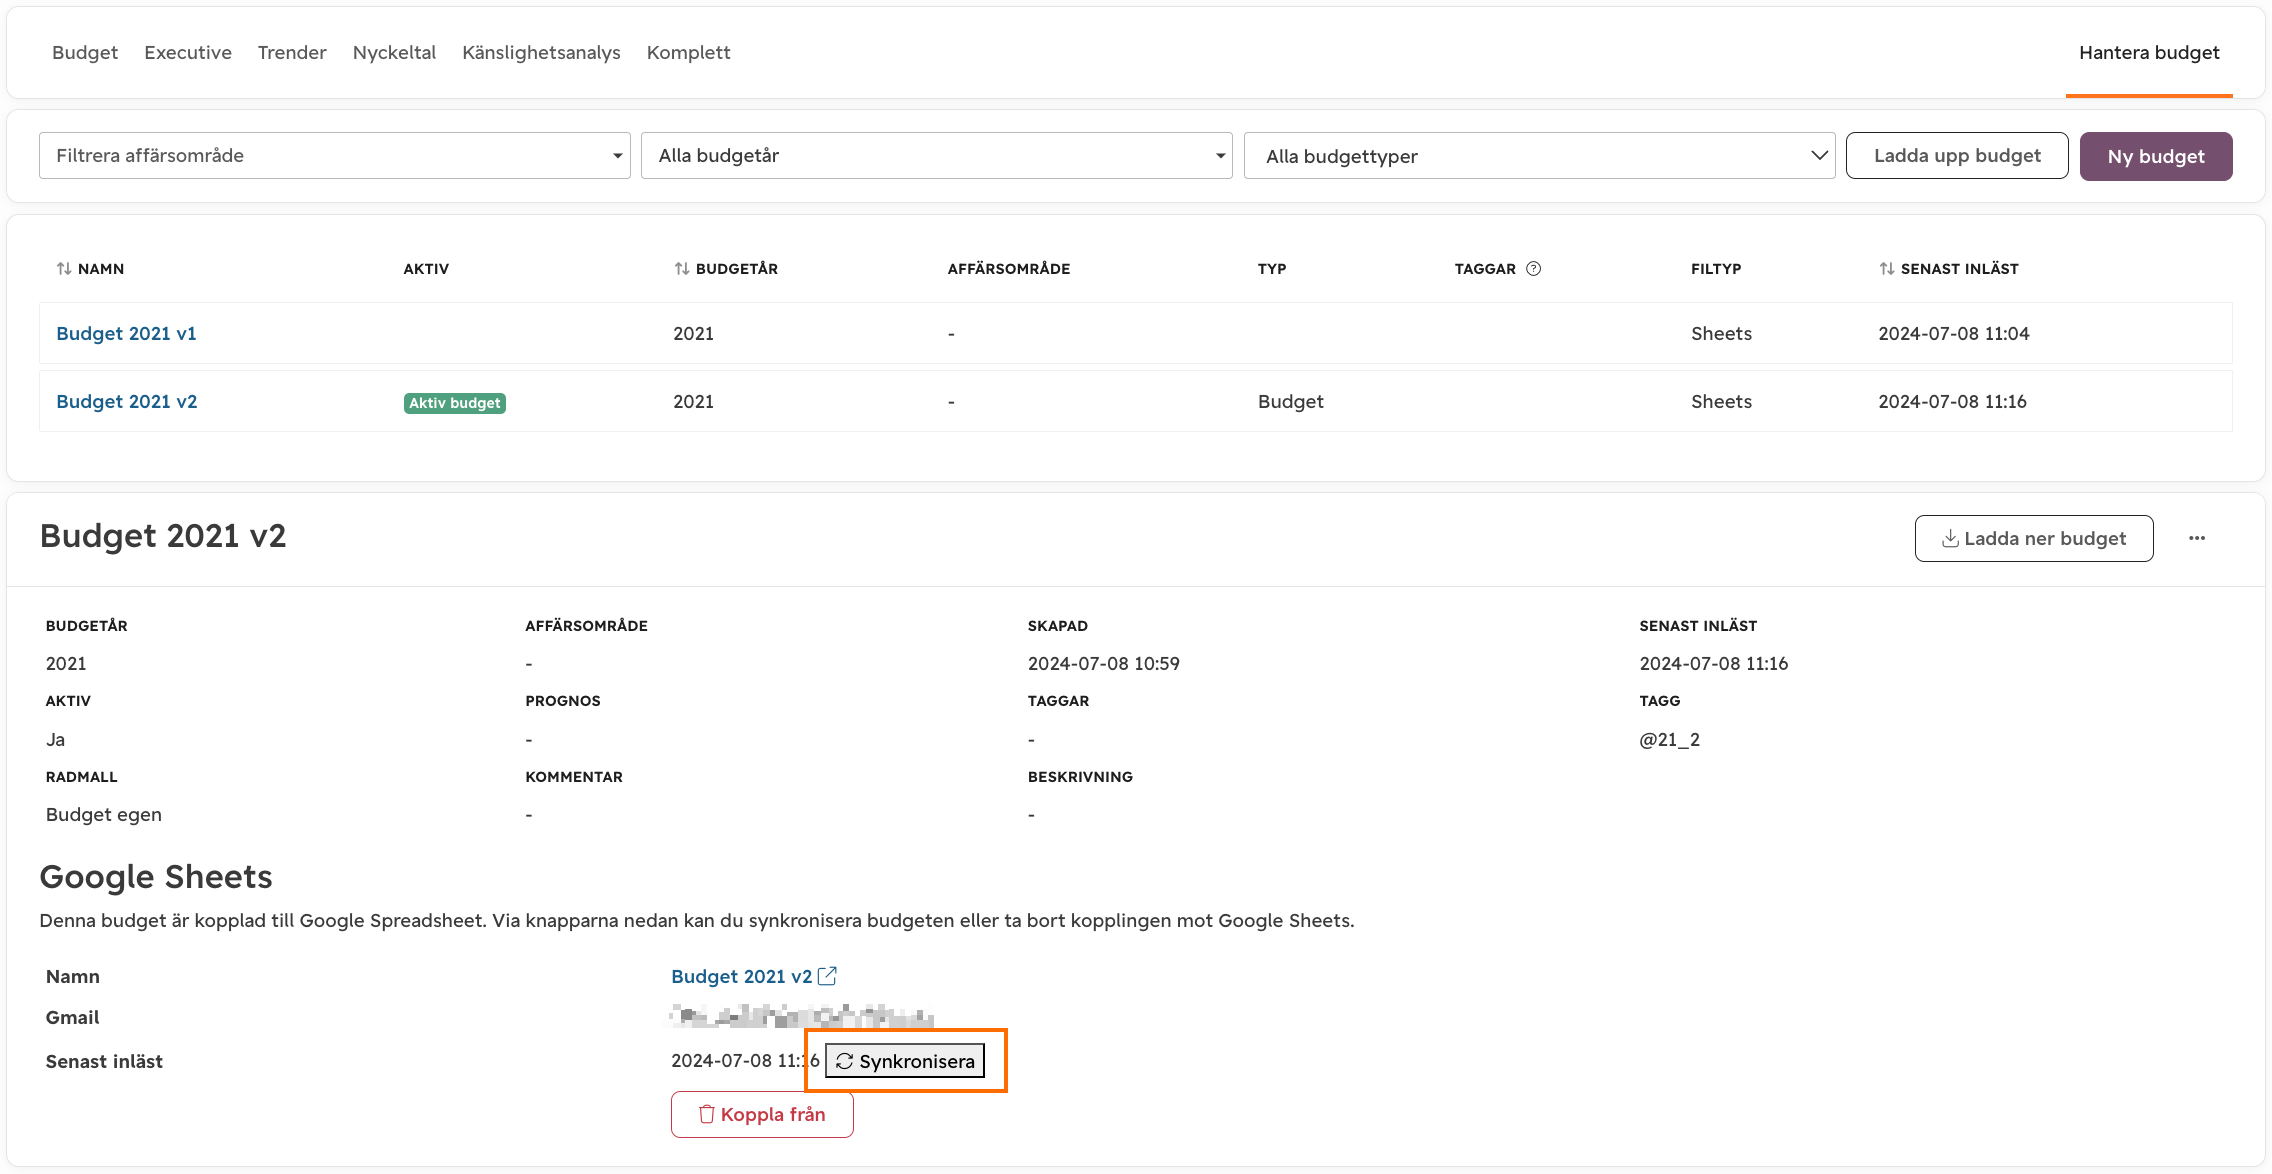Click the @21_2 tag value
2272x1174 pixels.
click(x=1669, y=739)
